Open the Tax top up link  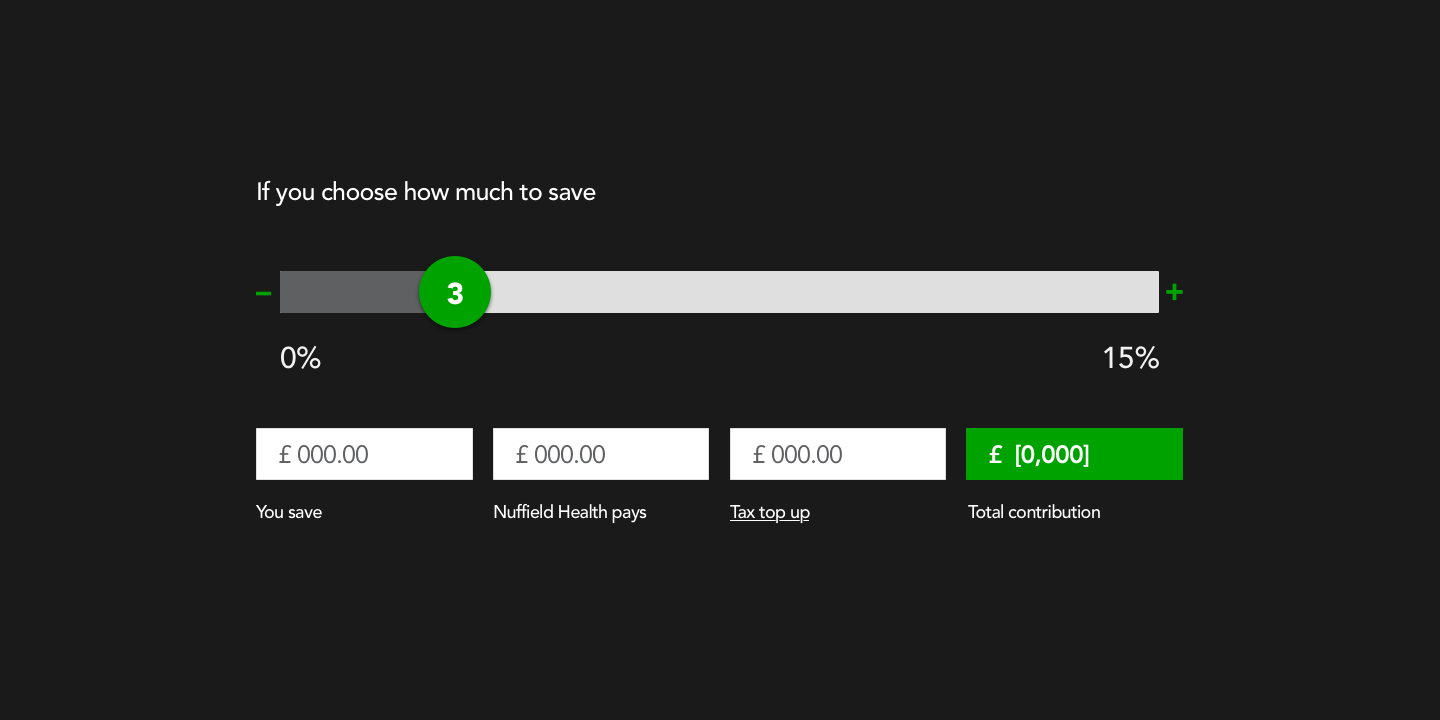pos(770,512)
